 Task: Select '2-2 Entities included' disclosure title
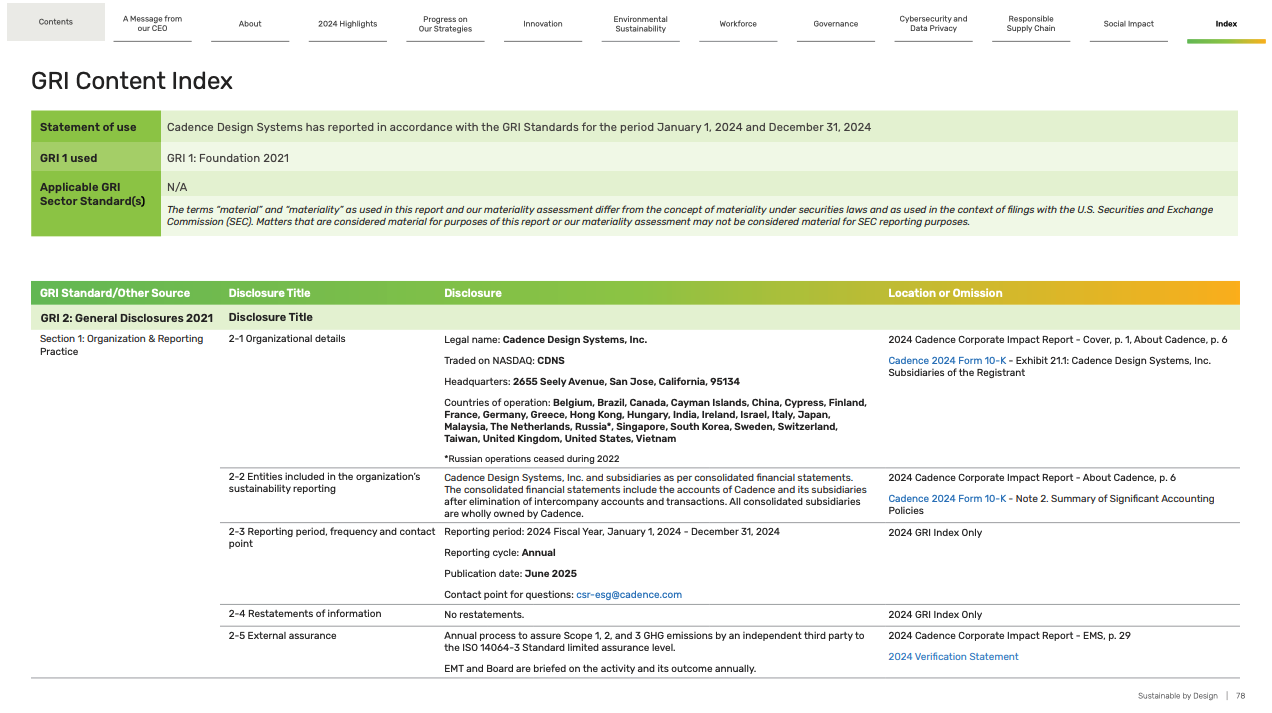[x=324, y=483]
